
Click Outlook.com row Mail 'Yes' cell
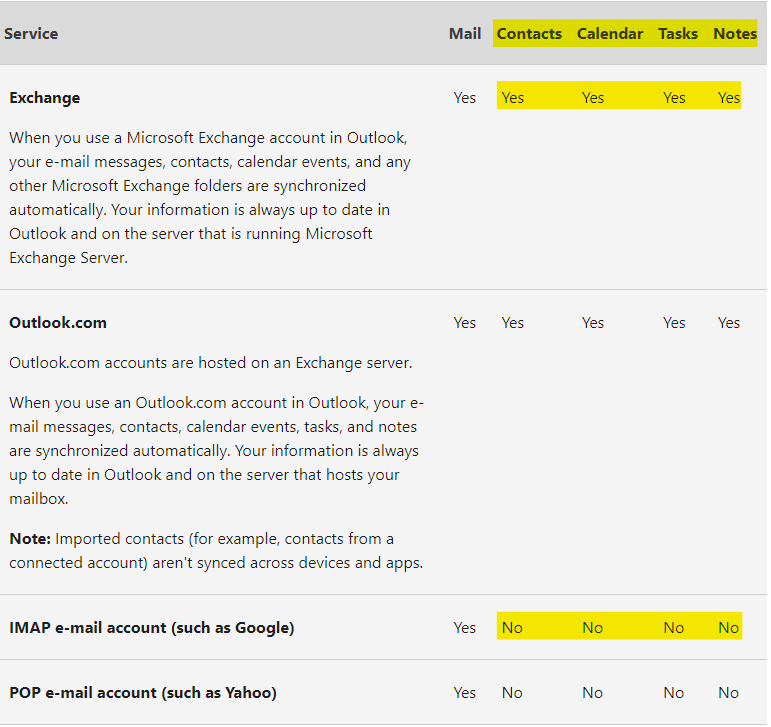tap(464, 322)
